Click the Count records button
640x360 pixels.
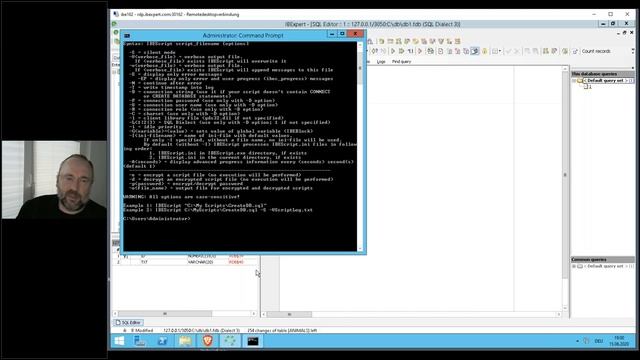pos(596,51)
